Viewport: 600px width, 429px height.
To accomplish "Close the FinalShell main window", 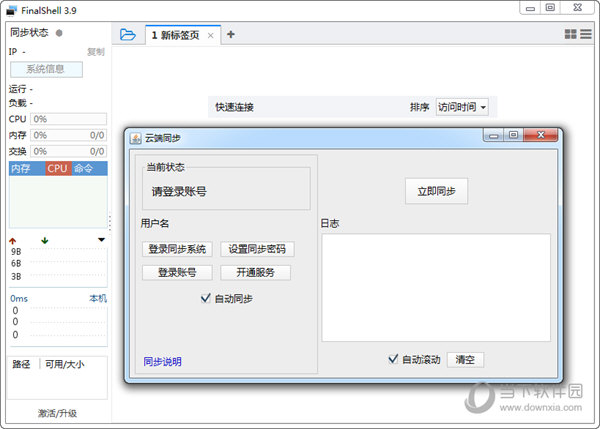I will [578, 8].
